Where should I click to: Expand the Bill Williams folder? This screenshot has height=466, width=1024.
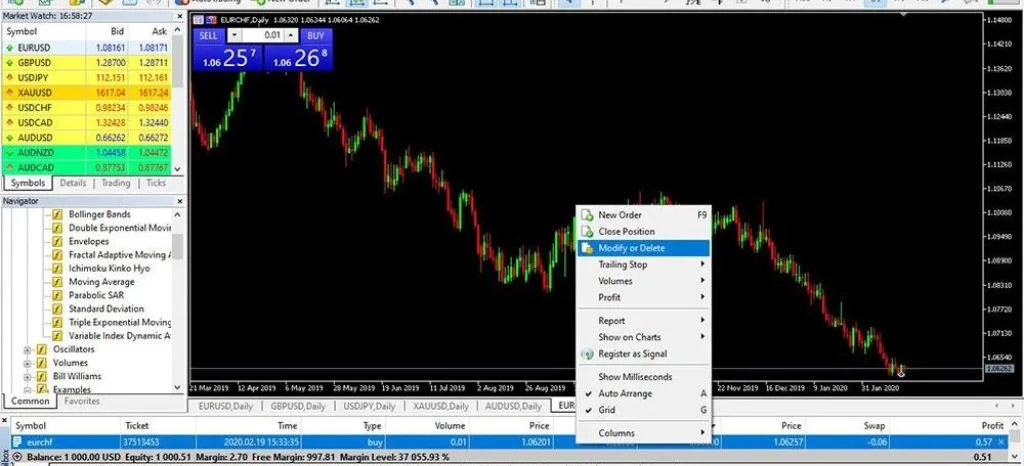coord(27,377)
